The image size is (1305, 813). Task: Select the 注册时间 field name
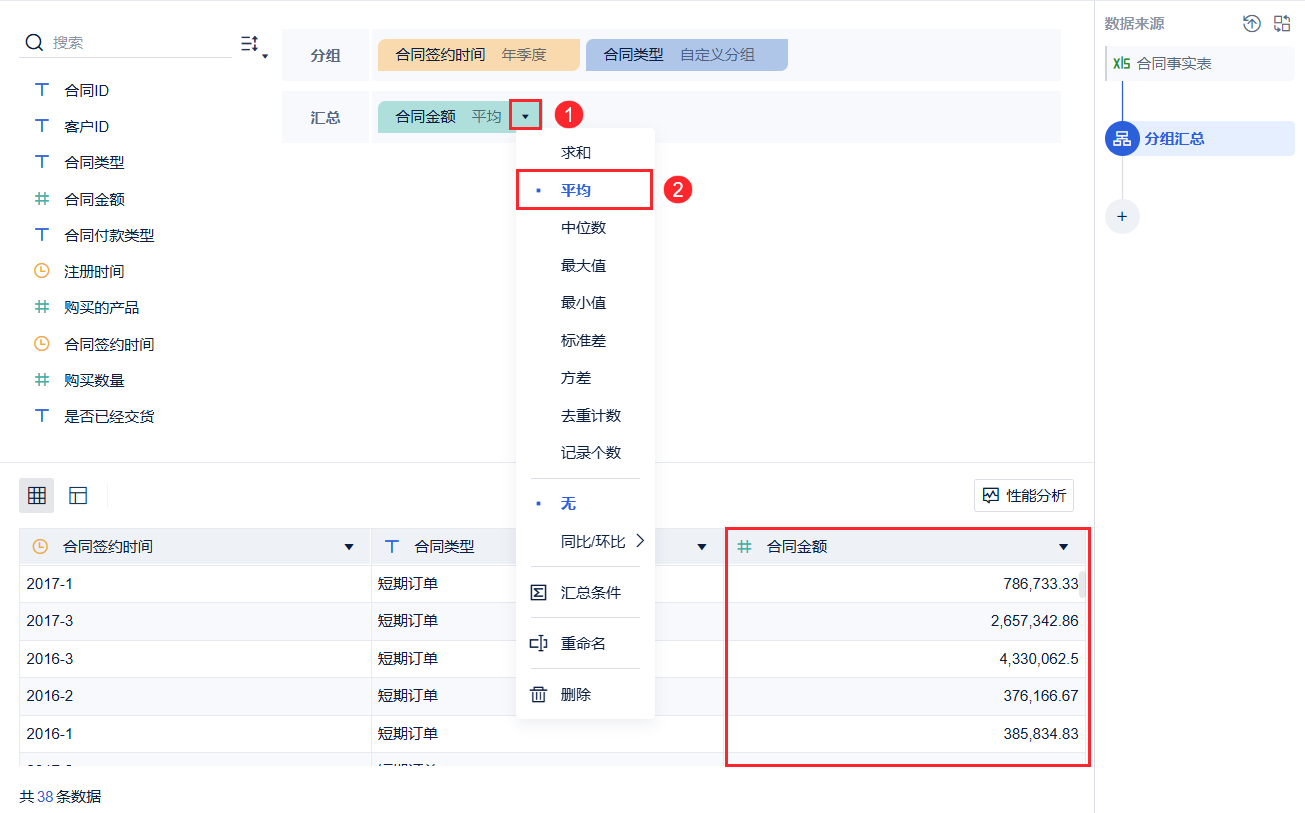[x=94, y=271]
